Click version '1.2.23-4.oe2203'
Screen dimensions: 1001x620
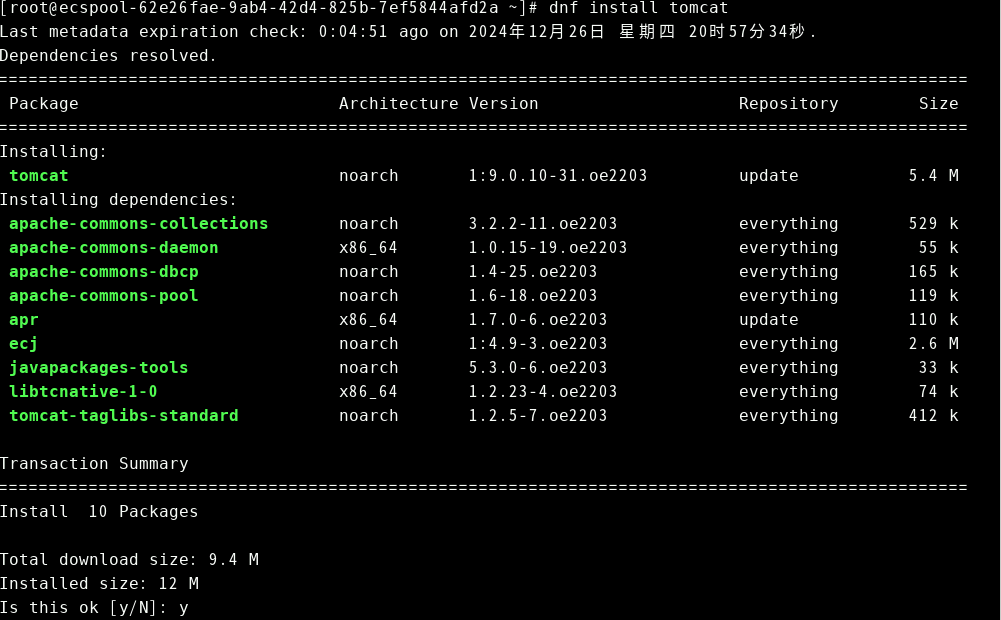tap(543, 391)
